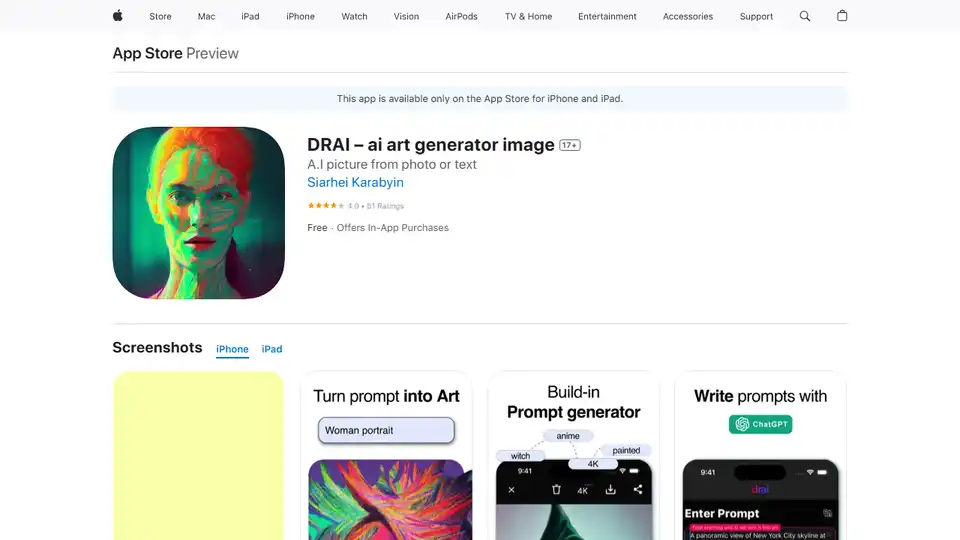This screenshot has width=960, height=540.
Task: Click 'Offers In-App Purchases' text
Action: tap(392, 228)
